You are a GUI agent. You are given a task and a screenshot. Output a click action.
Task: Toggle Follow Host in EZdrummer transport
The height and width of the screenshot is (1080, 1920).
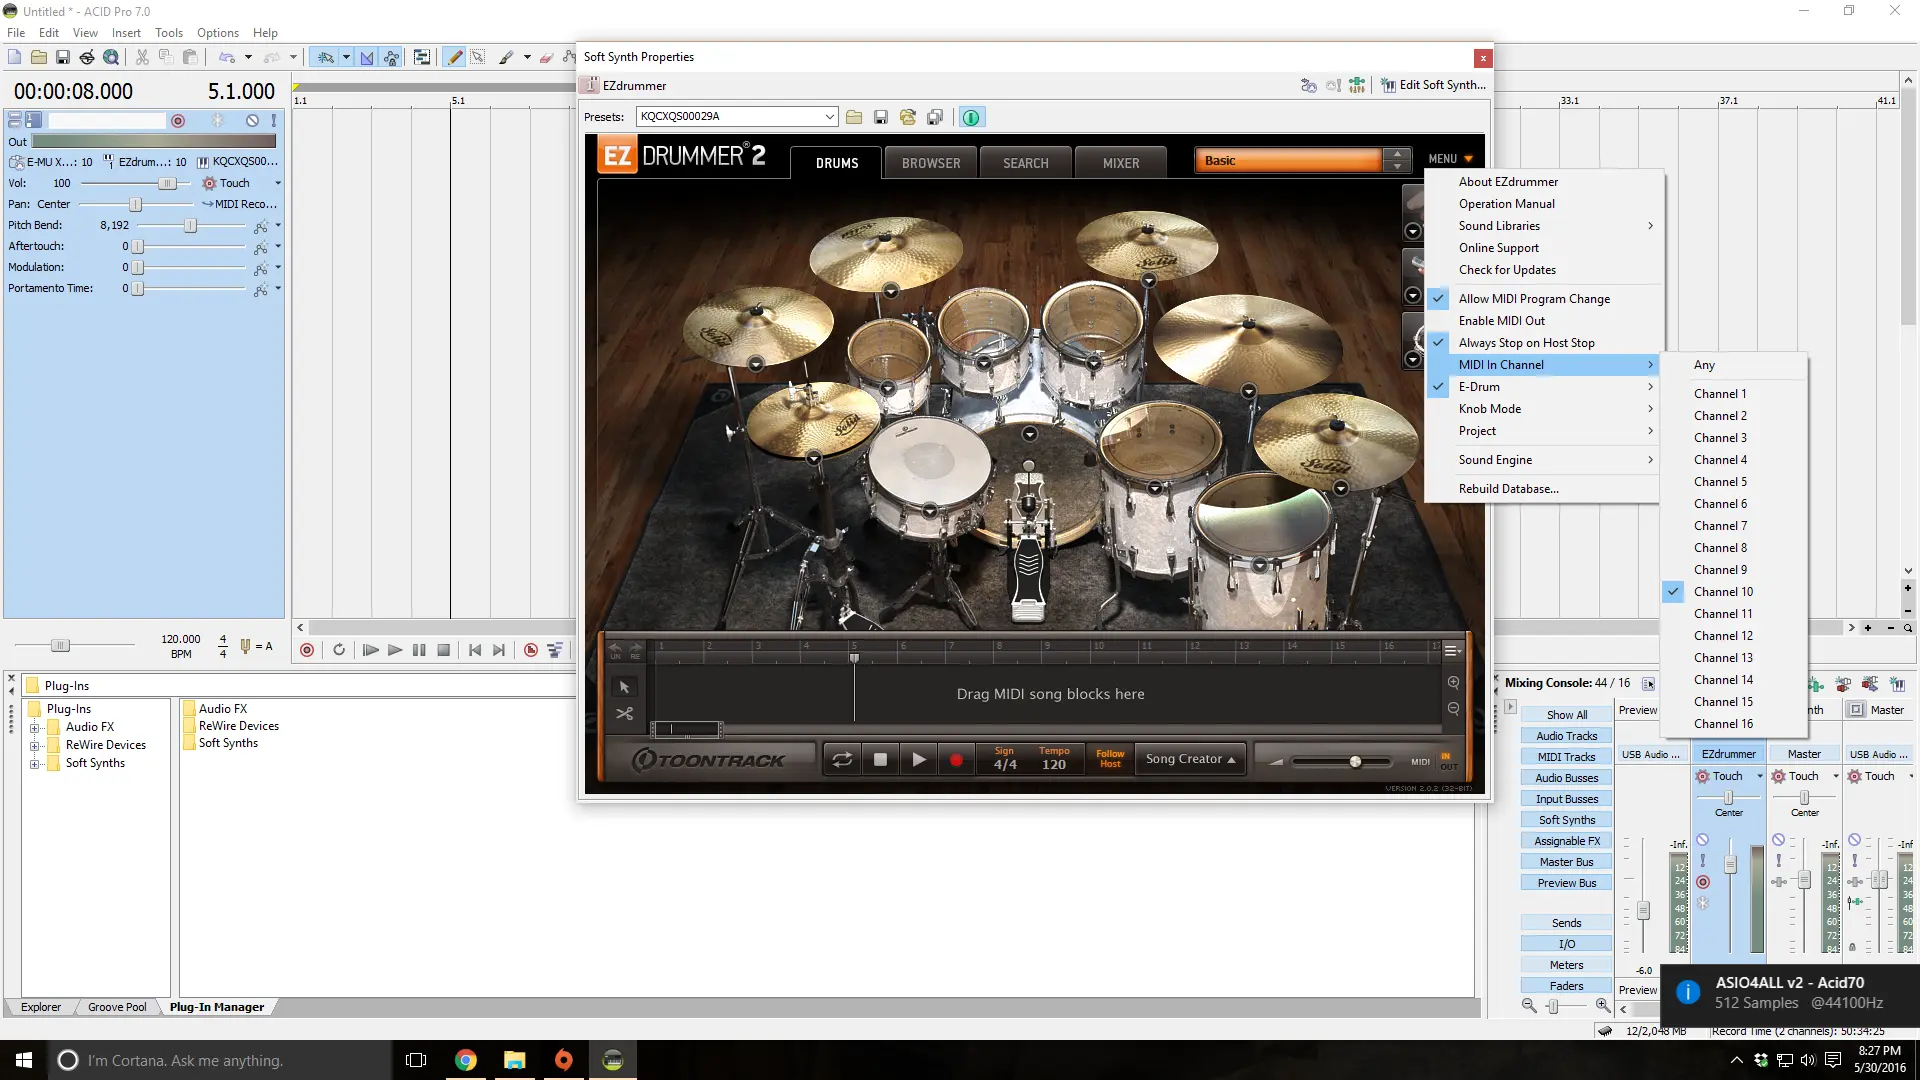tap(1109, 759)
